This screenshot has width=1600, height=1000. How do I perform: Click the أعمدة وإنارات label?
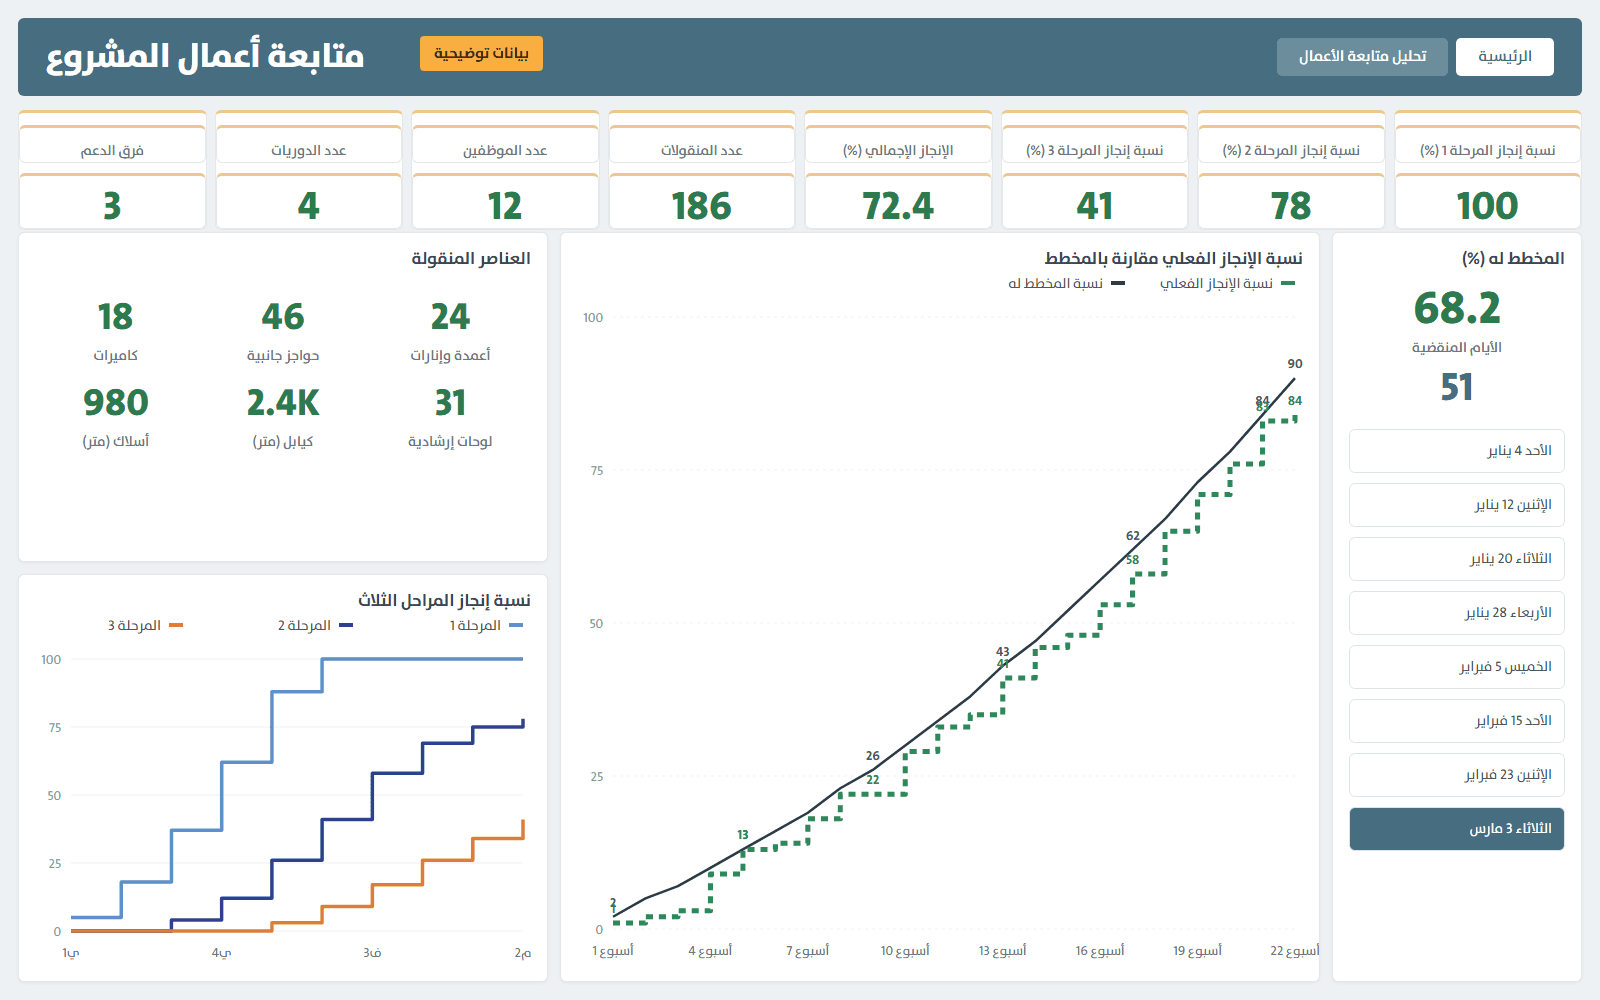(450, 356)
